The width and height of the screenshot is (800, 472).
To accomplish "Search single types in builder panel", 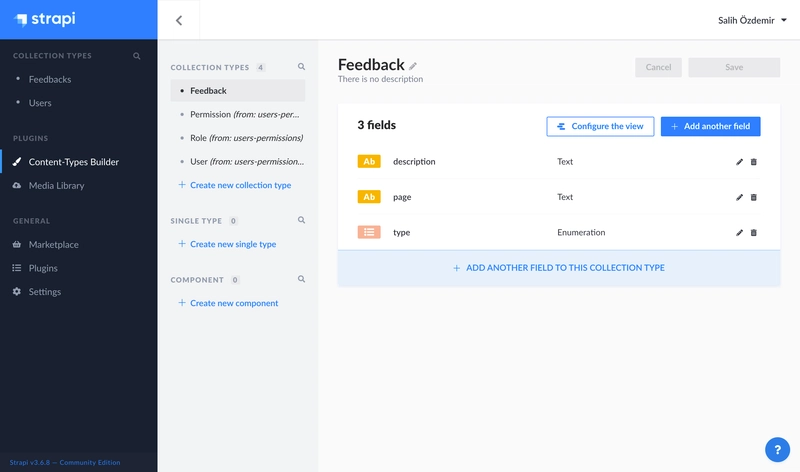I will [x=302, y=220].
